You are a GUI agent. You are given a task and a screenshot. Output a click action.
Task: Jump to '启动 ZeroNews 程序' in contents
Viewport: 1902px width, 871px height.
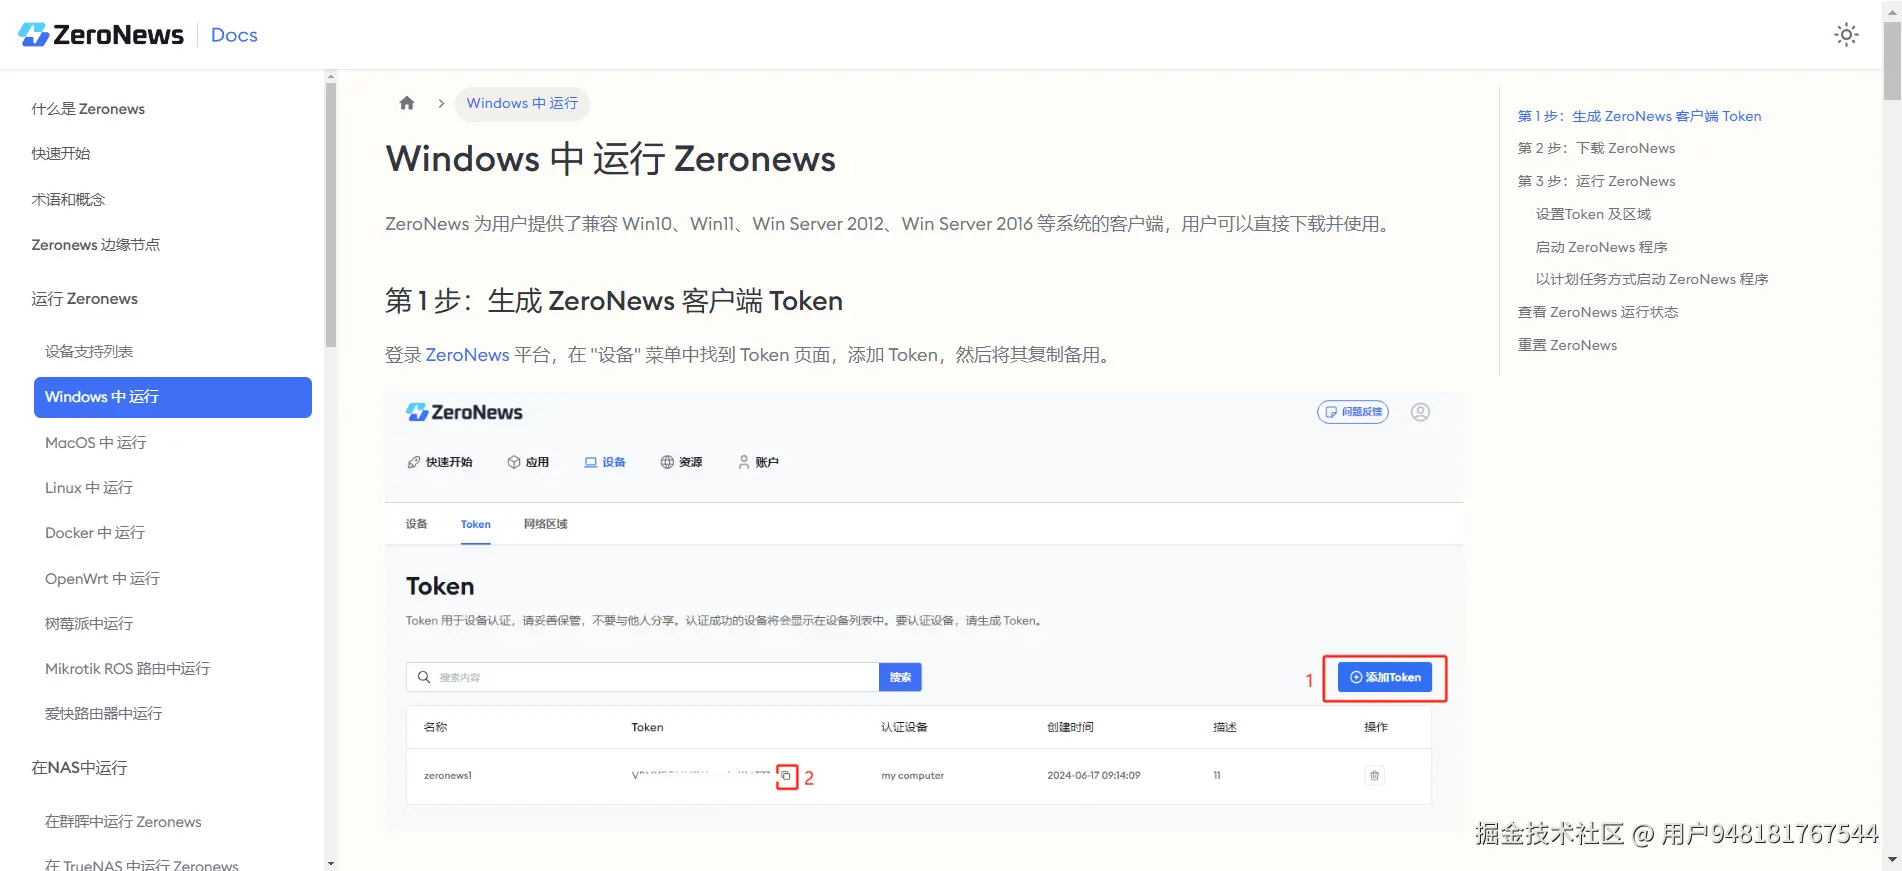[1601, 247]
